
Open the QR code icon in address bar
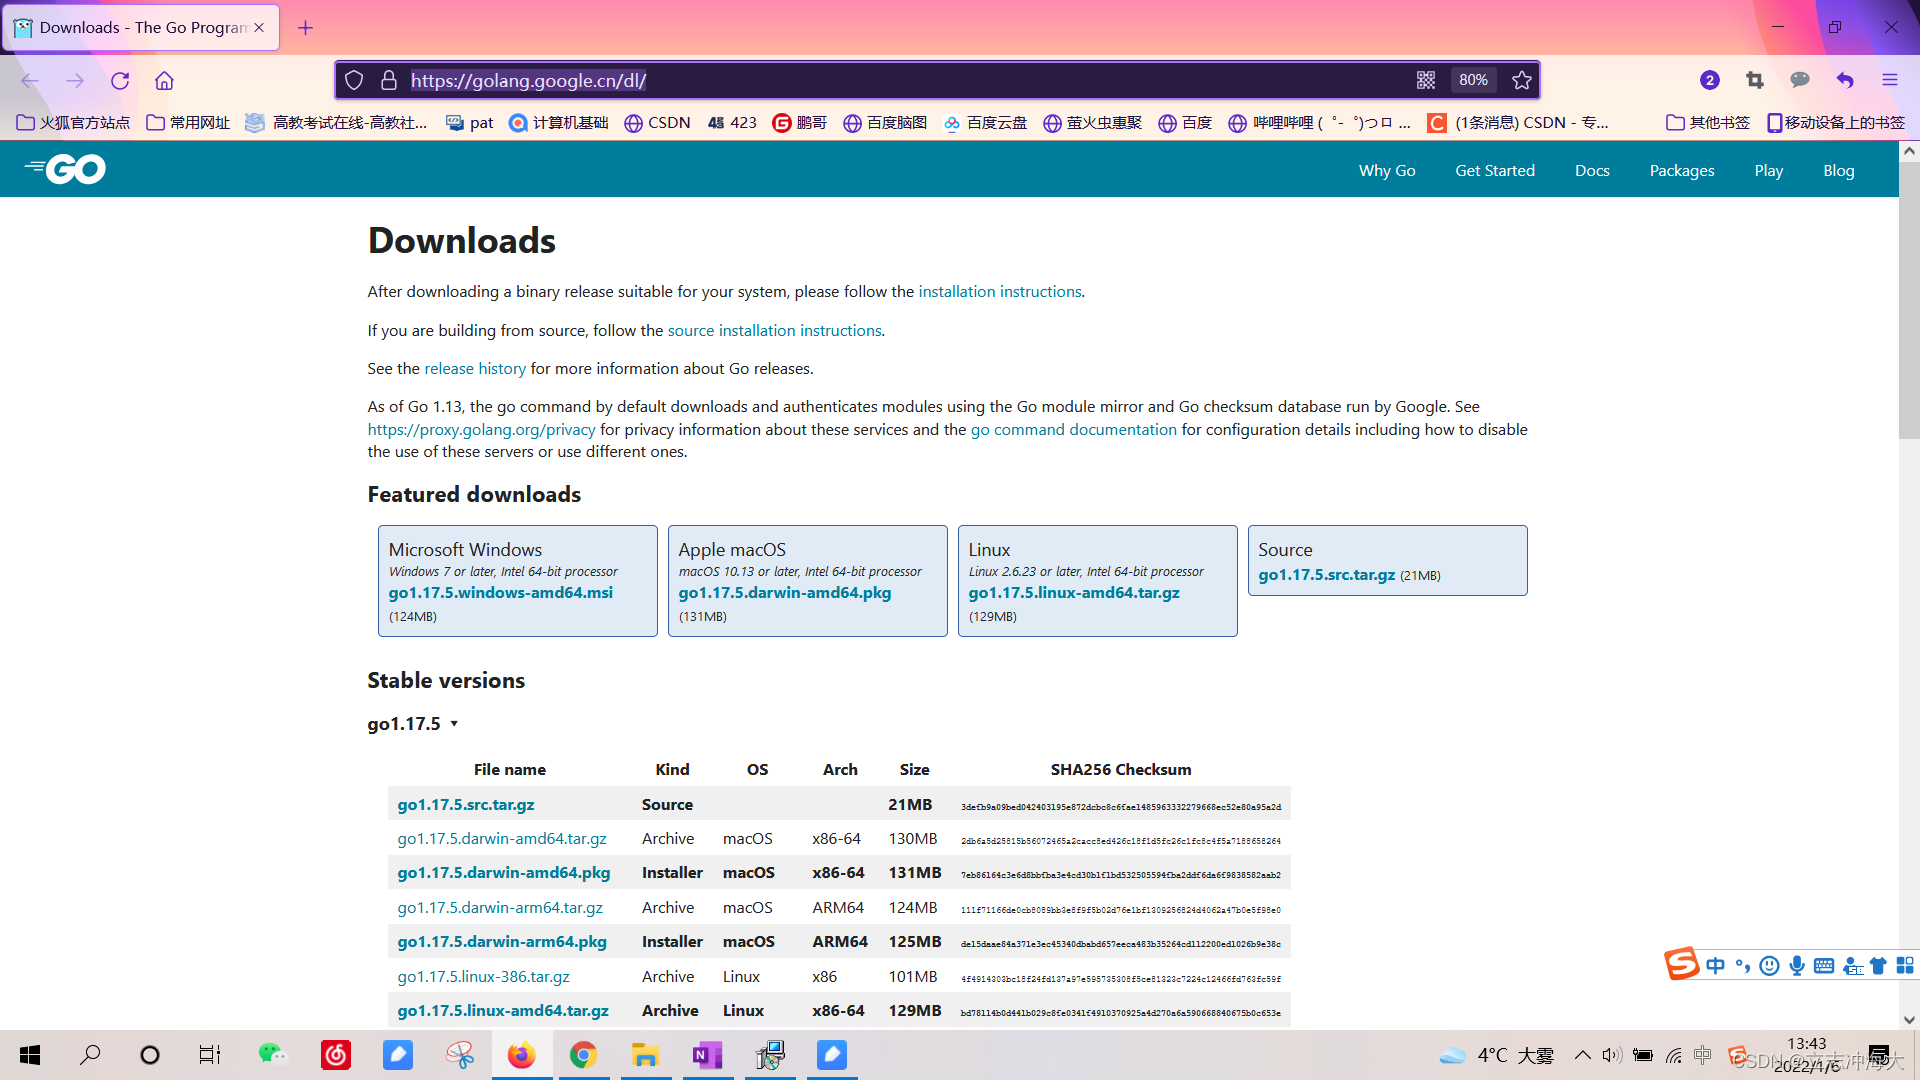[1426, 80]
